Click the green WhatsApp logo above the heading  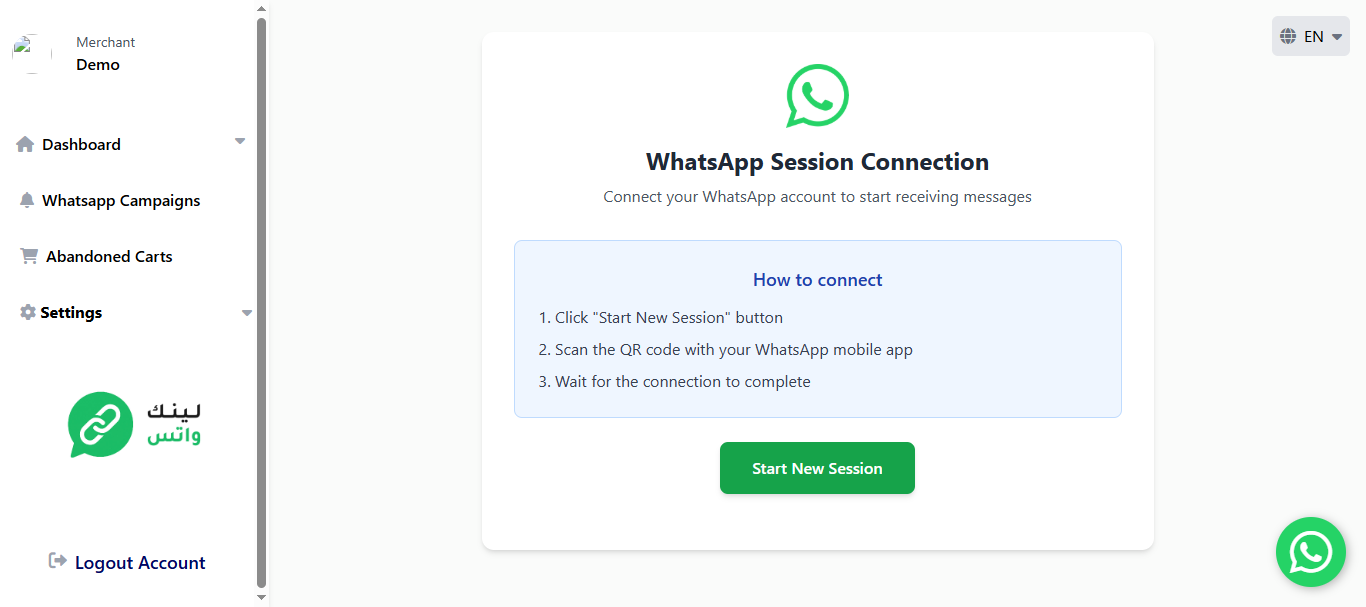pyautogui.click(x=817, y=96)
